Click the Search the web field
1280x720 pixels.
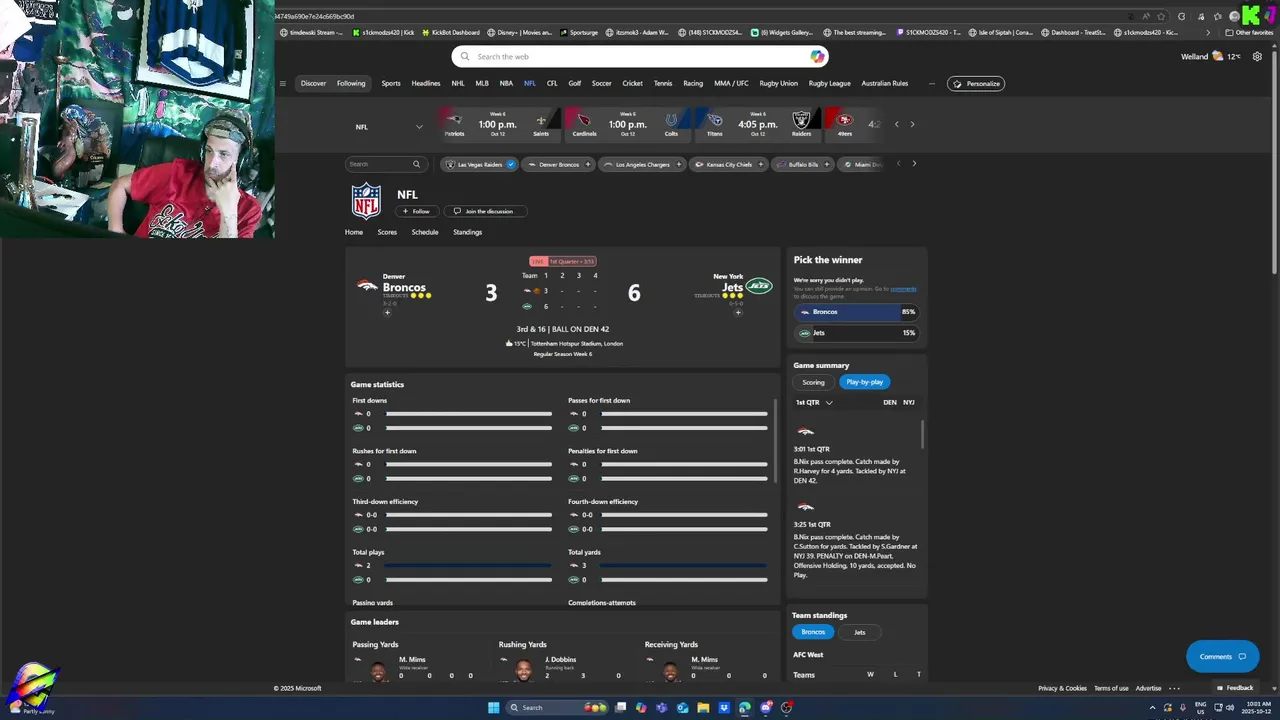pos(640,57)
